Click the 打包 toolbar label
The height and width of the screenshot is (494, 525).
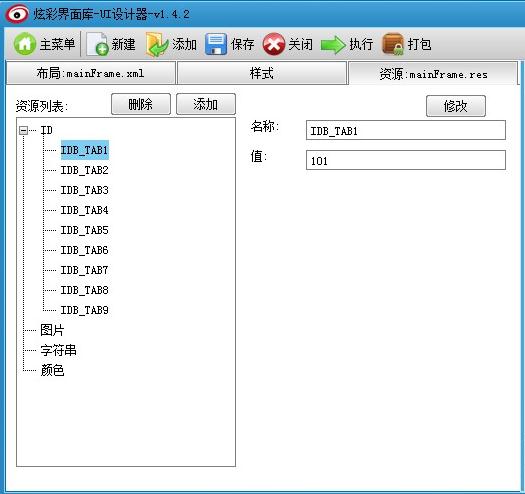pos(419,44)
